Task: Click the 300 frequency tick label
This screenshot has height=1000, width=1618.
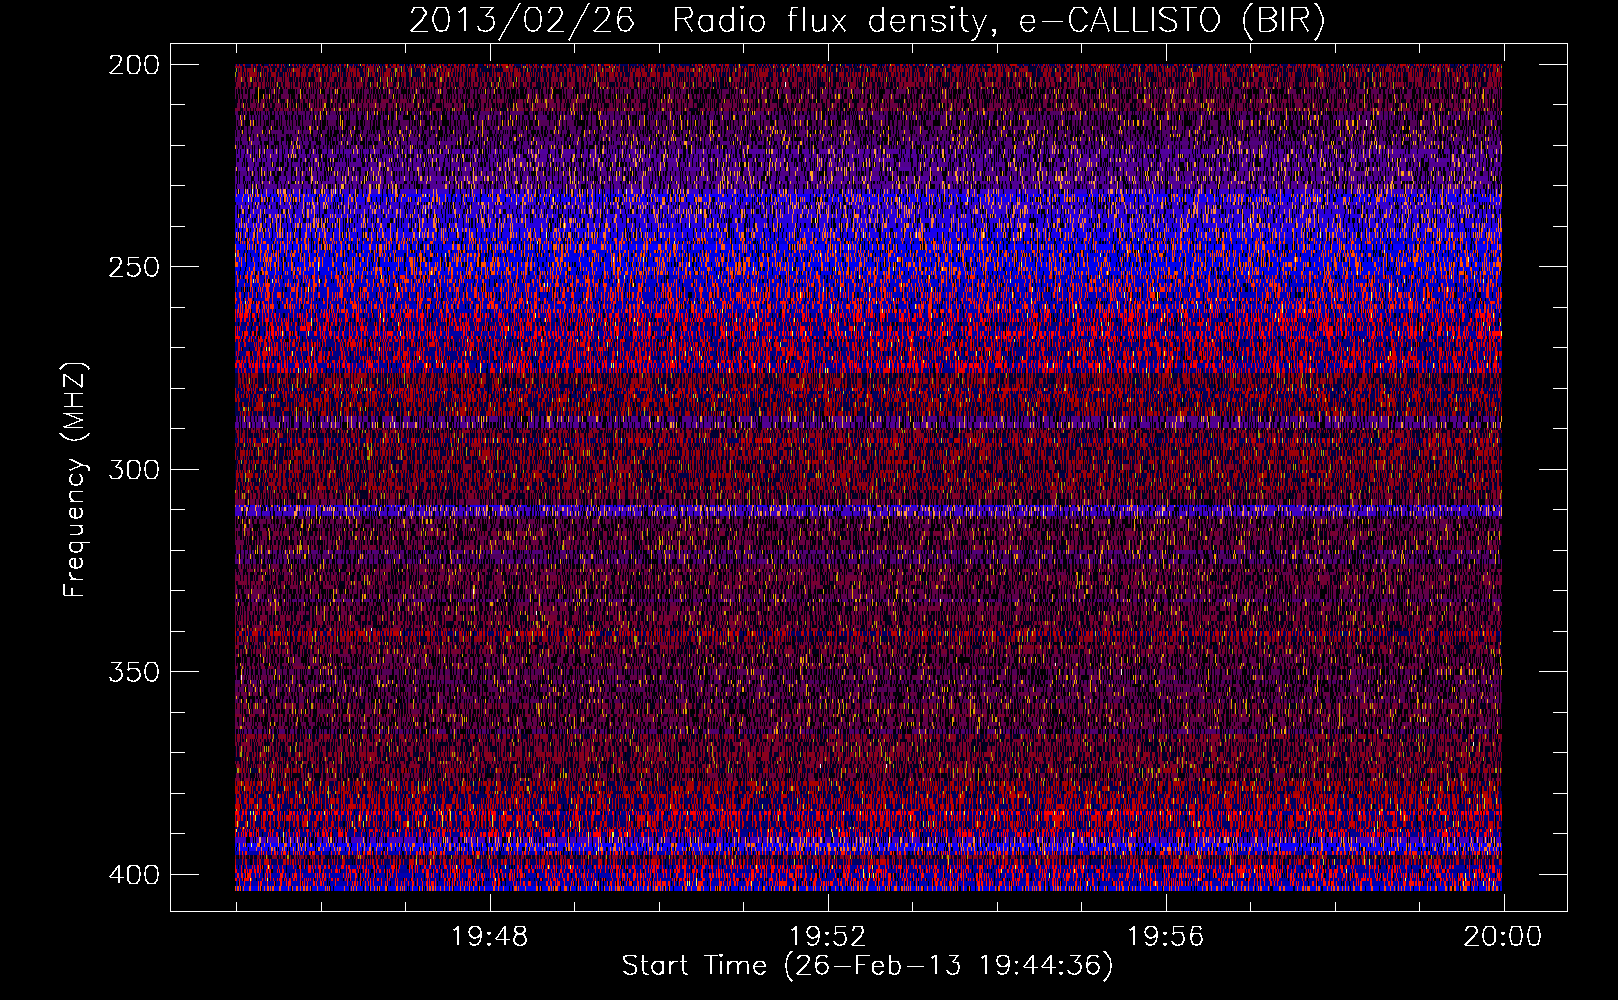Action: (133, 470)
